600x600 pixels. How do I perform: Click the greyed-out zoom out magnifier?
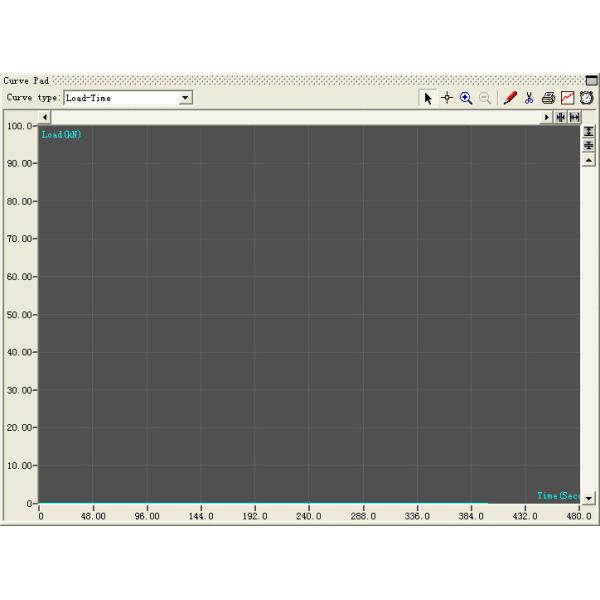click(x=485, y=98)
